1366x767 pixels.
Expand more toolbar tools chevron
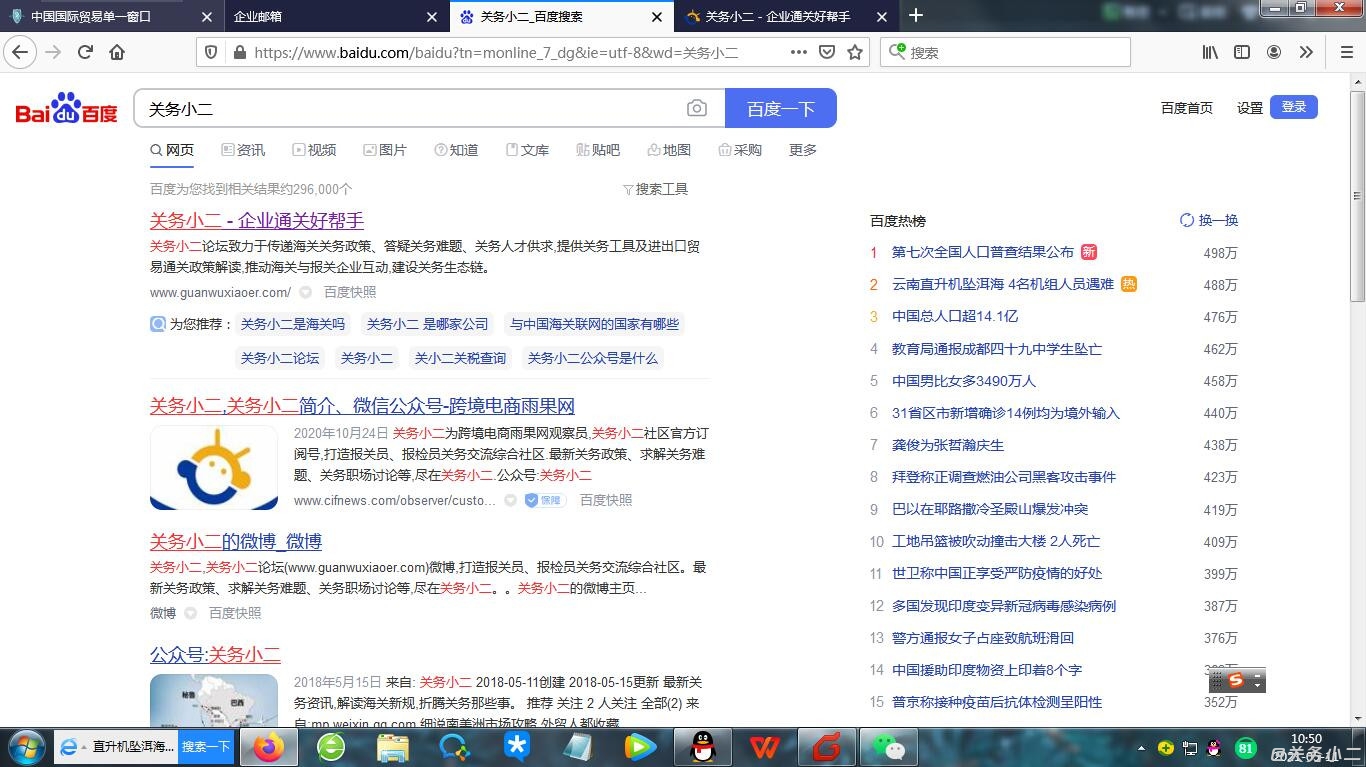click(1306, 52)
